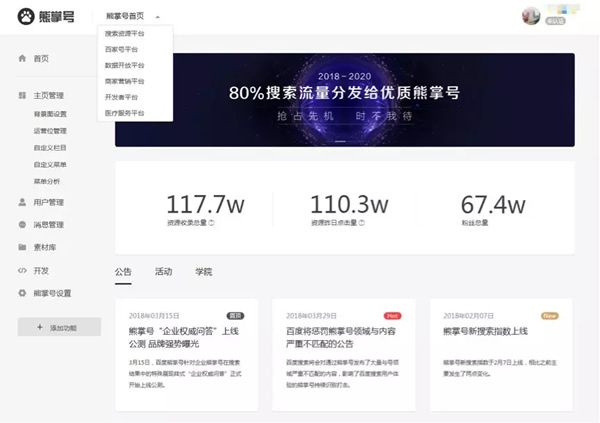The image size is (600, 423).
Task: Click the date 2018年03月29日
Action: (x=311, y=316)
